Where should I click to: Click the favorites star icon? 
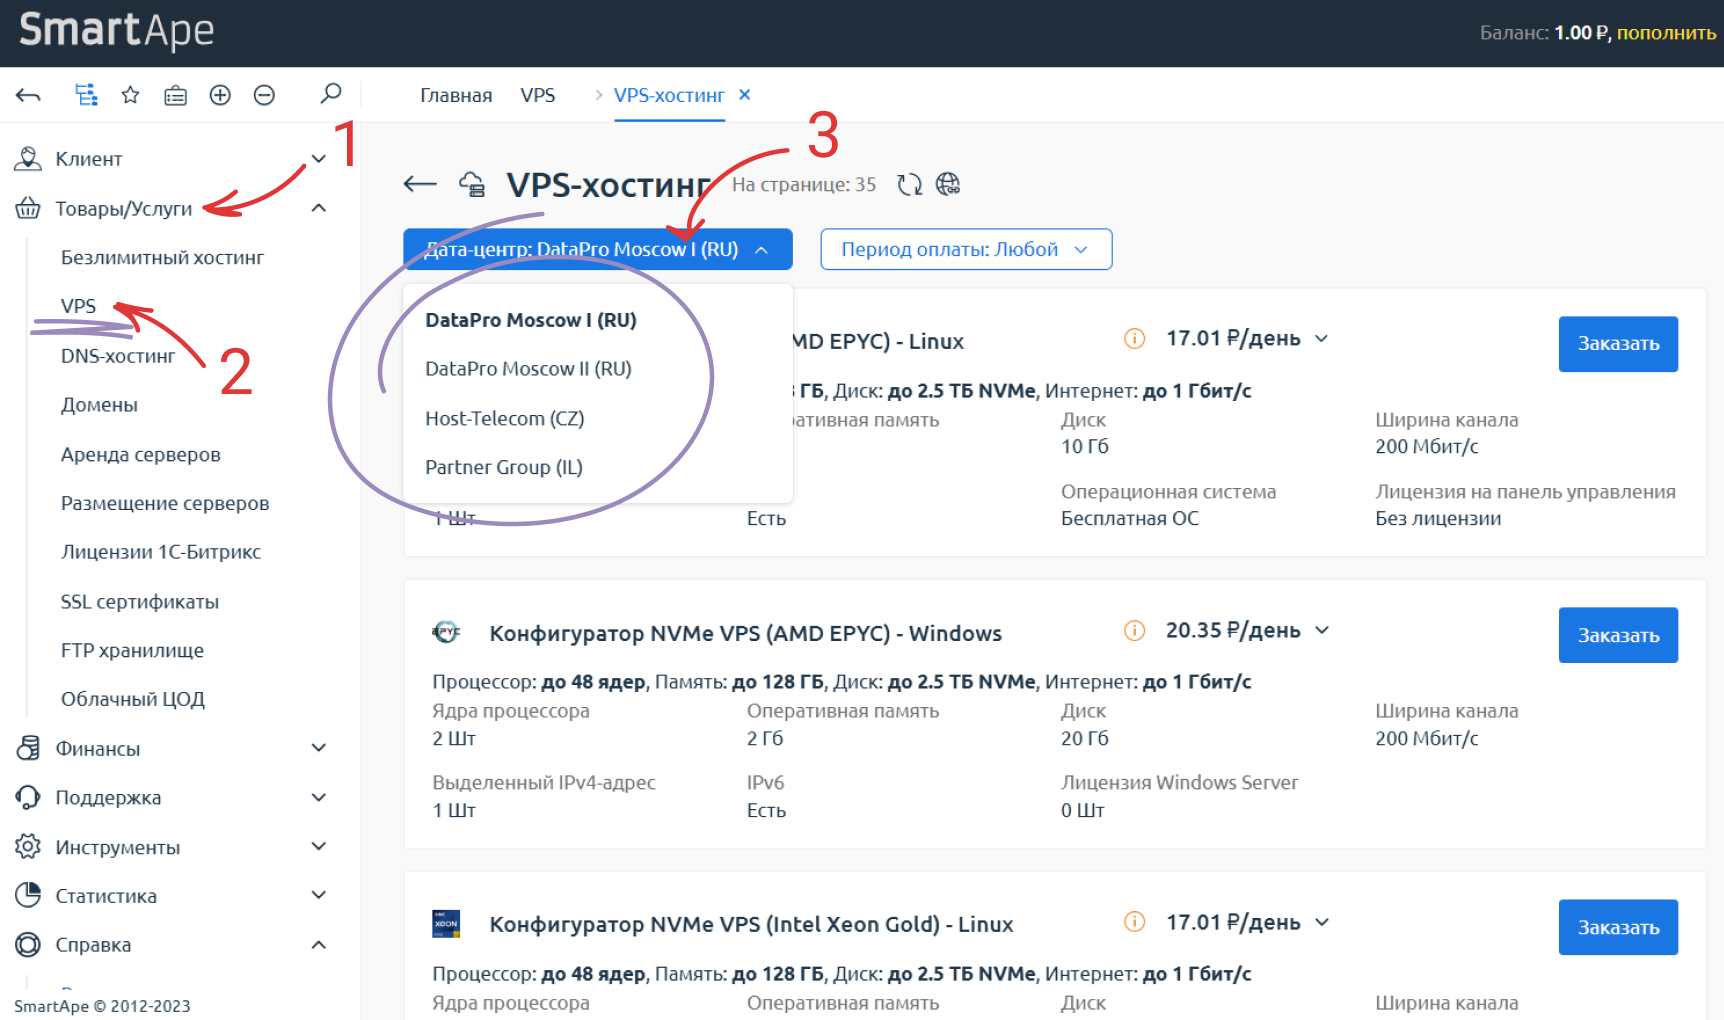point(130,95)
